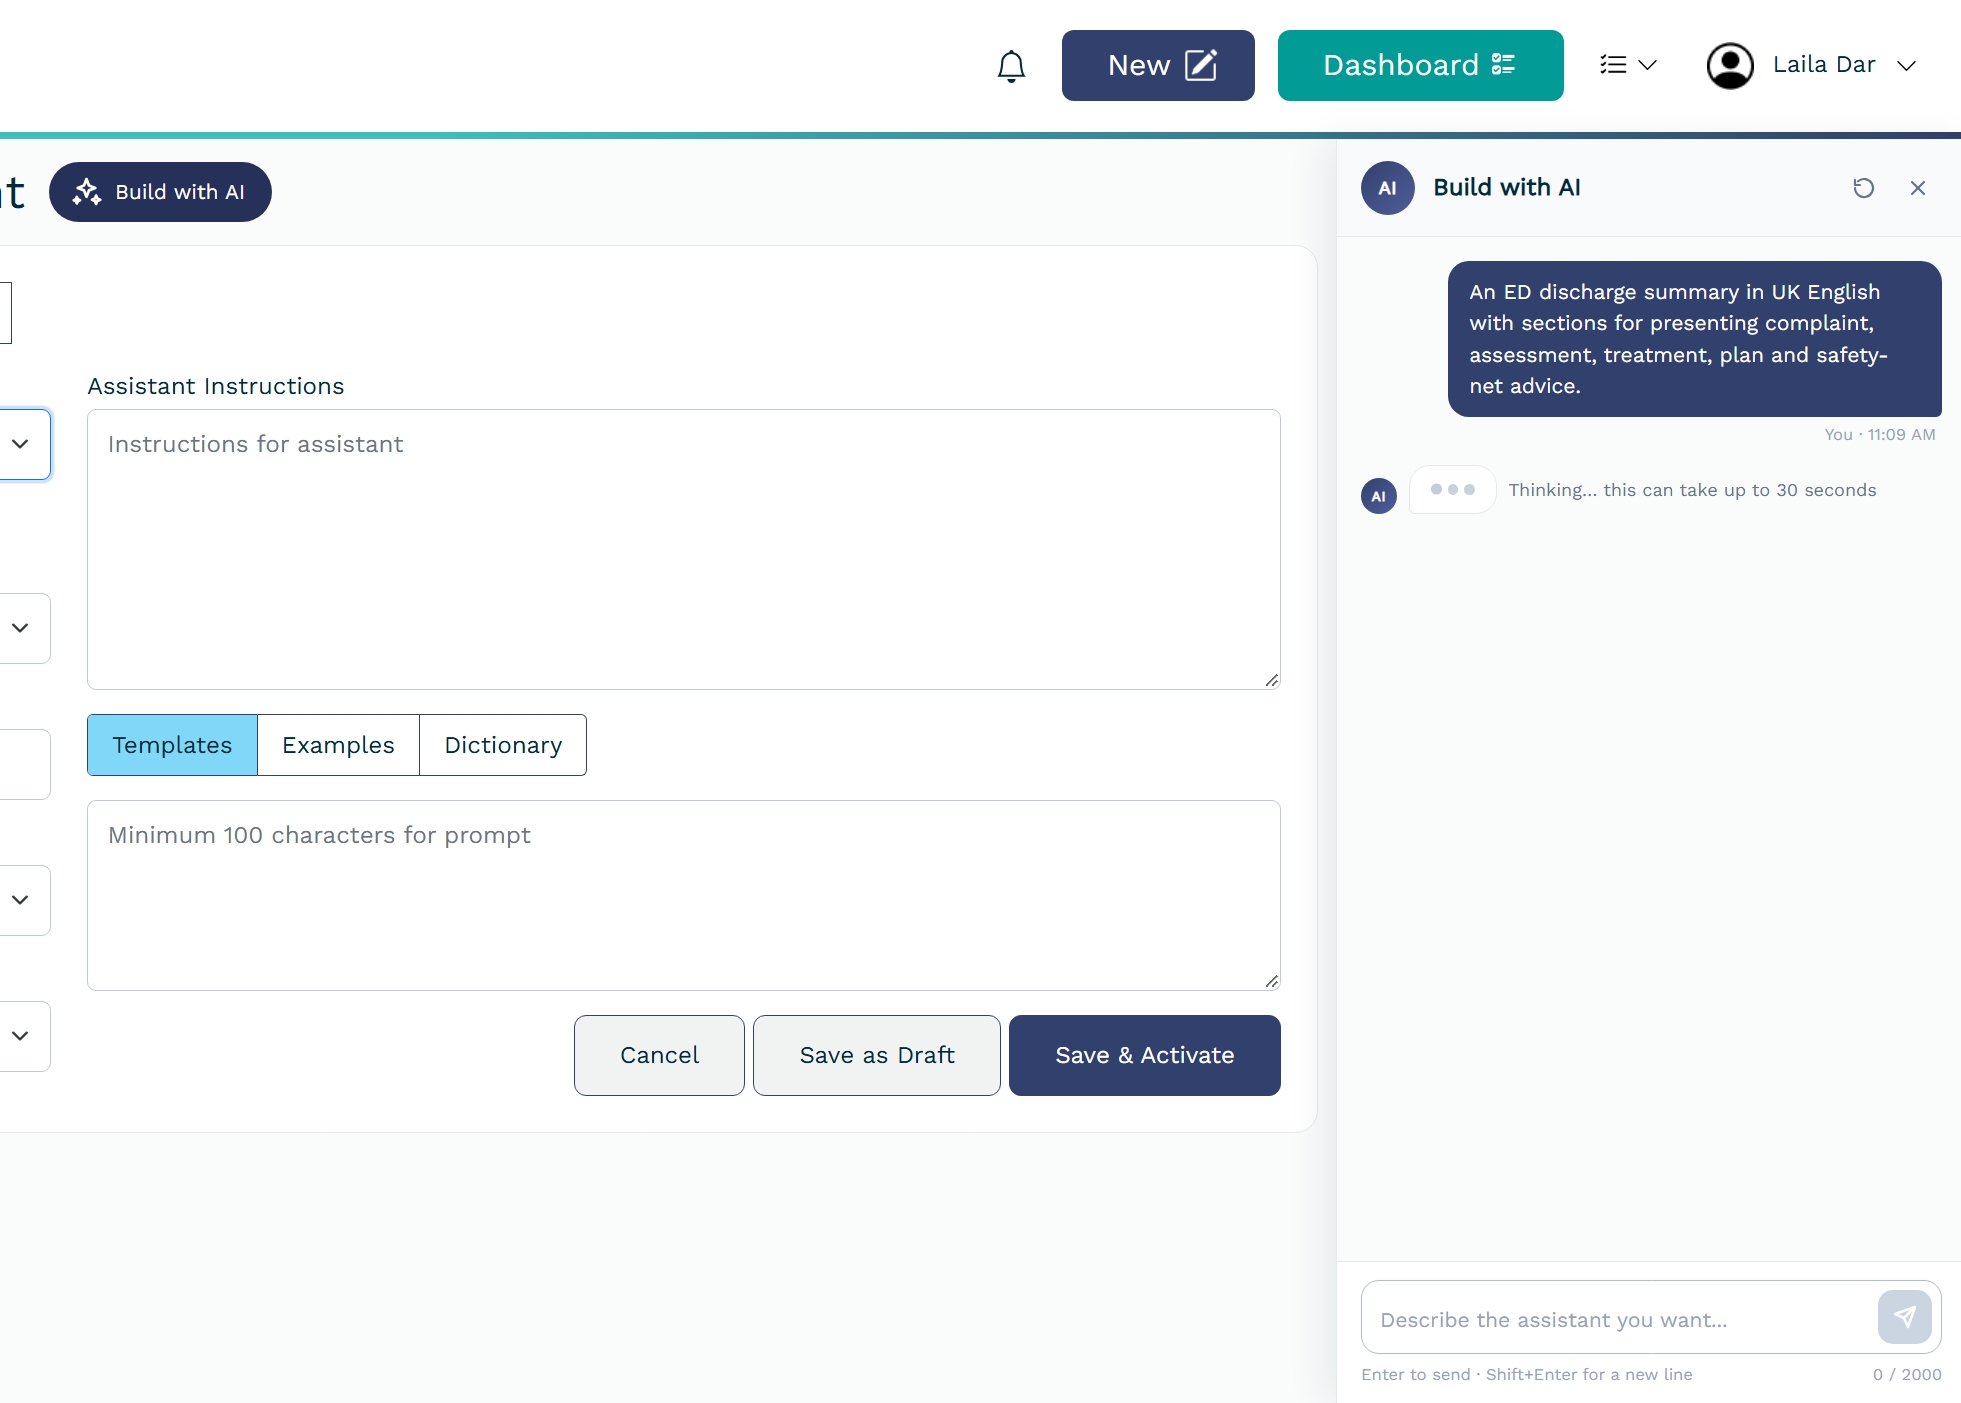Switch to the Examples tab
Viewport: 1961px width, 1403px height.
[338, 745]
